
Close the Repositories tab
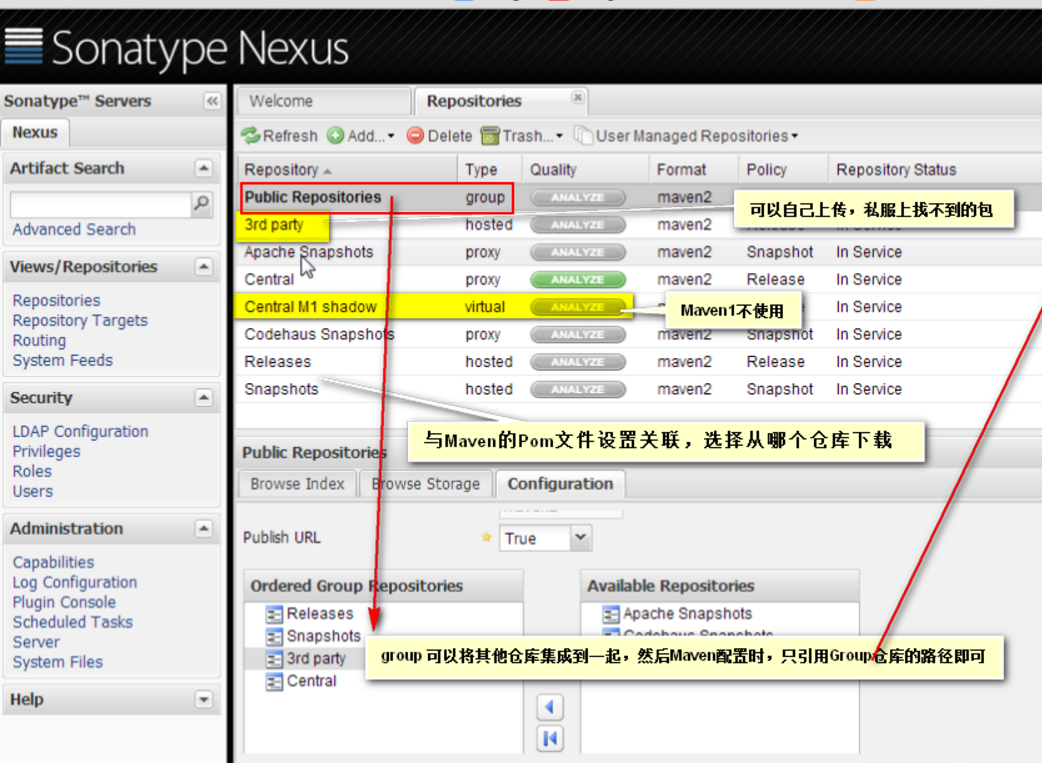pyautogui.click(x=577, y=98)
